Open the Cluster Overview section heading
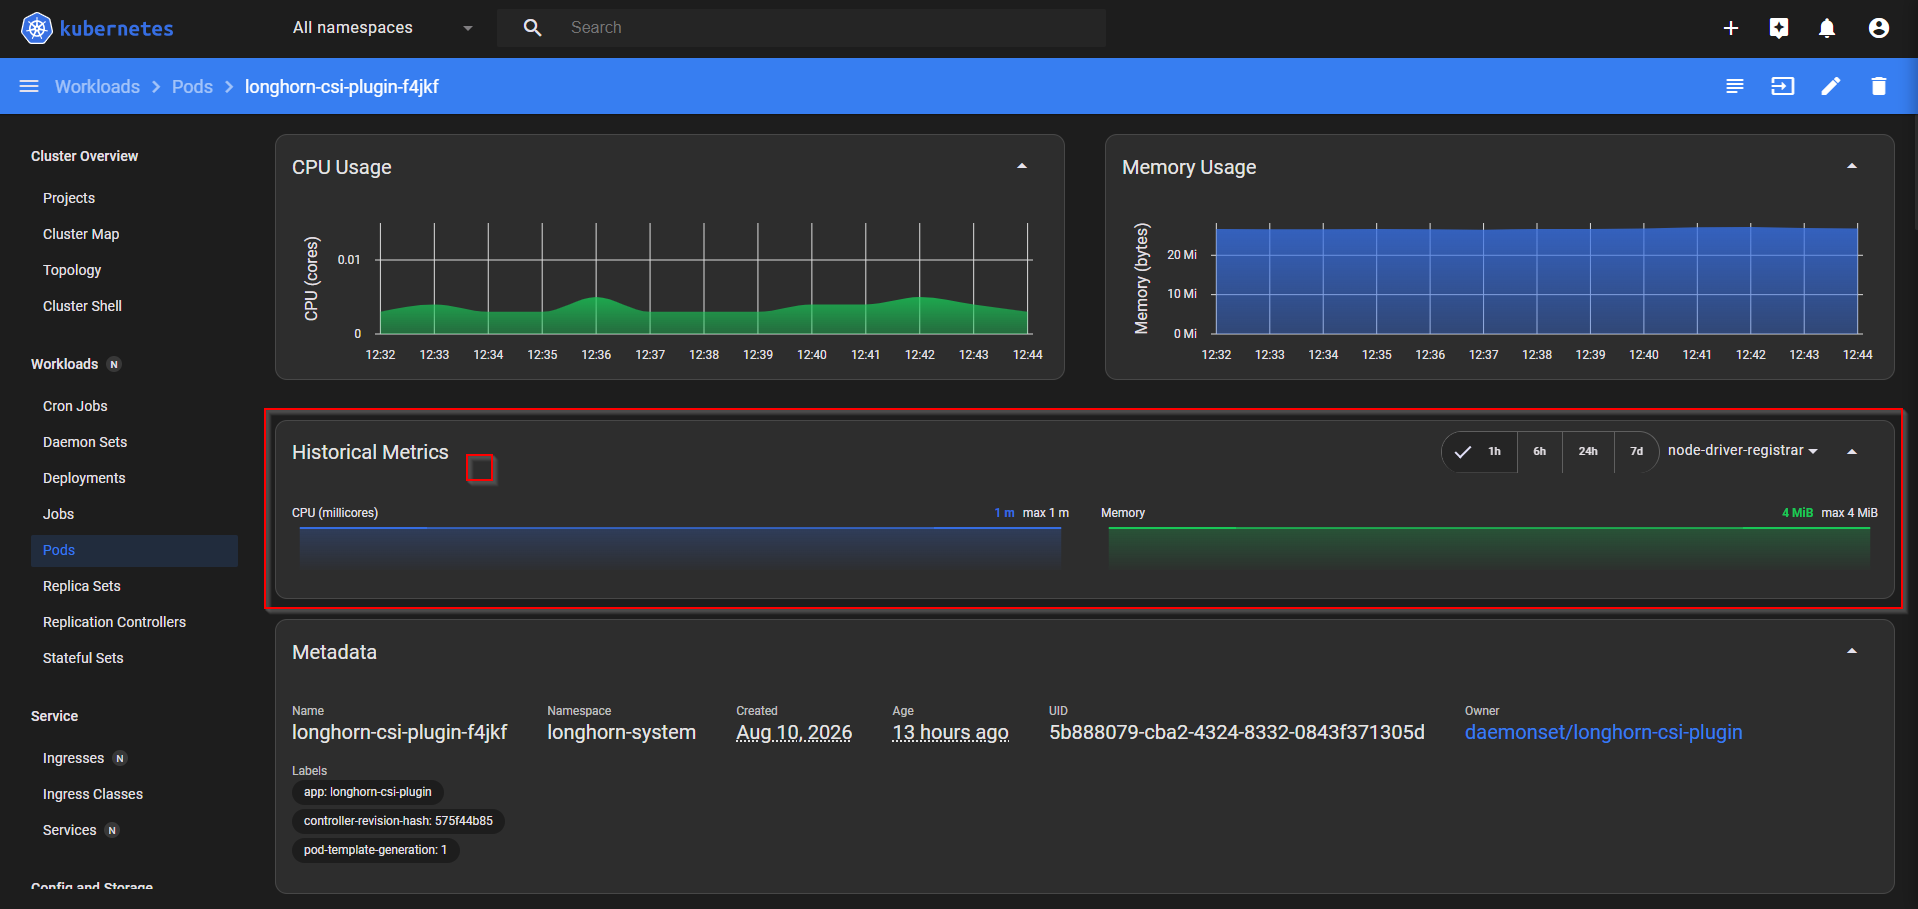Image resolution: width=1918 pixels, height=909 pixels. [85, 156]
